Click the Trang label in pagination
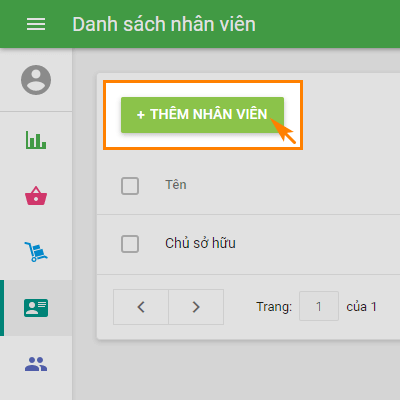 pos(274,307)
